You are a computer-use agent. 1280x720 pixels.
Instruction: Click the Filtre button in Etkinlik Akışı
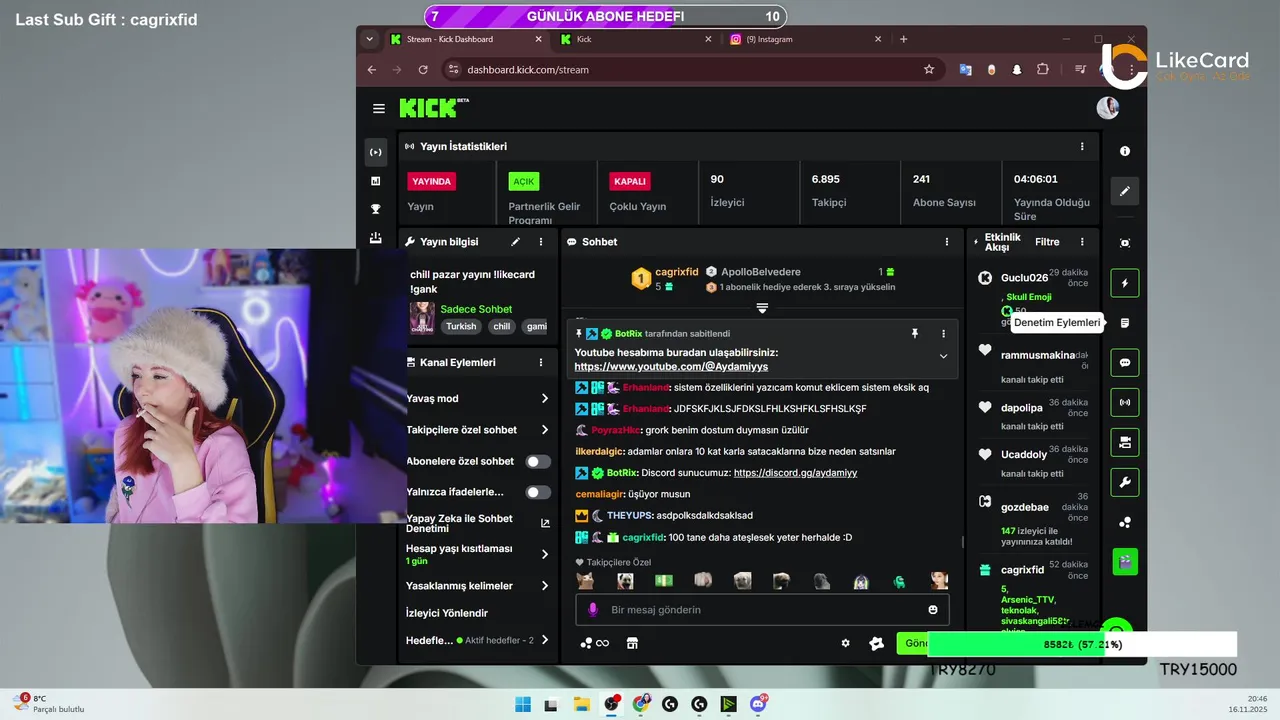point(1047,242)
